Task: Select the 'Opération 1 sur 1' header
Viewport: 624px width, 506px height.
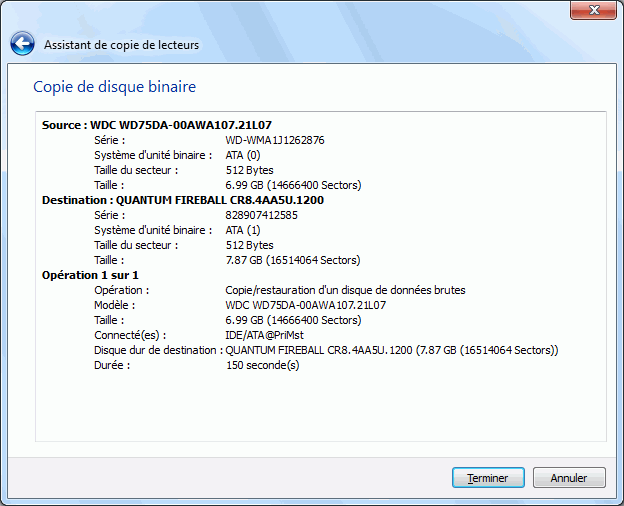Action: point(90,275)
